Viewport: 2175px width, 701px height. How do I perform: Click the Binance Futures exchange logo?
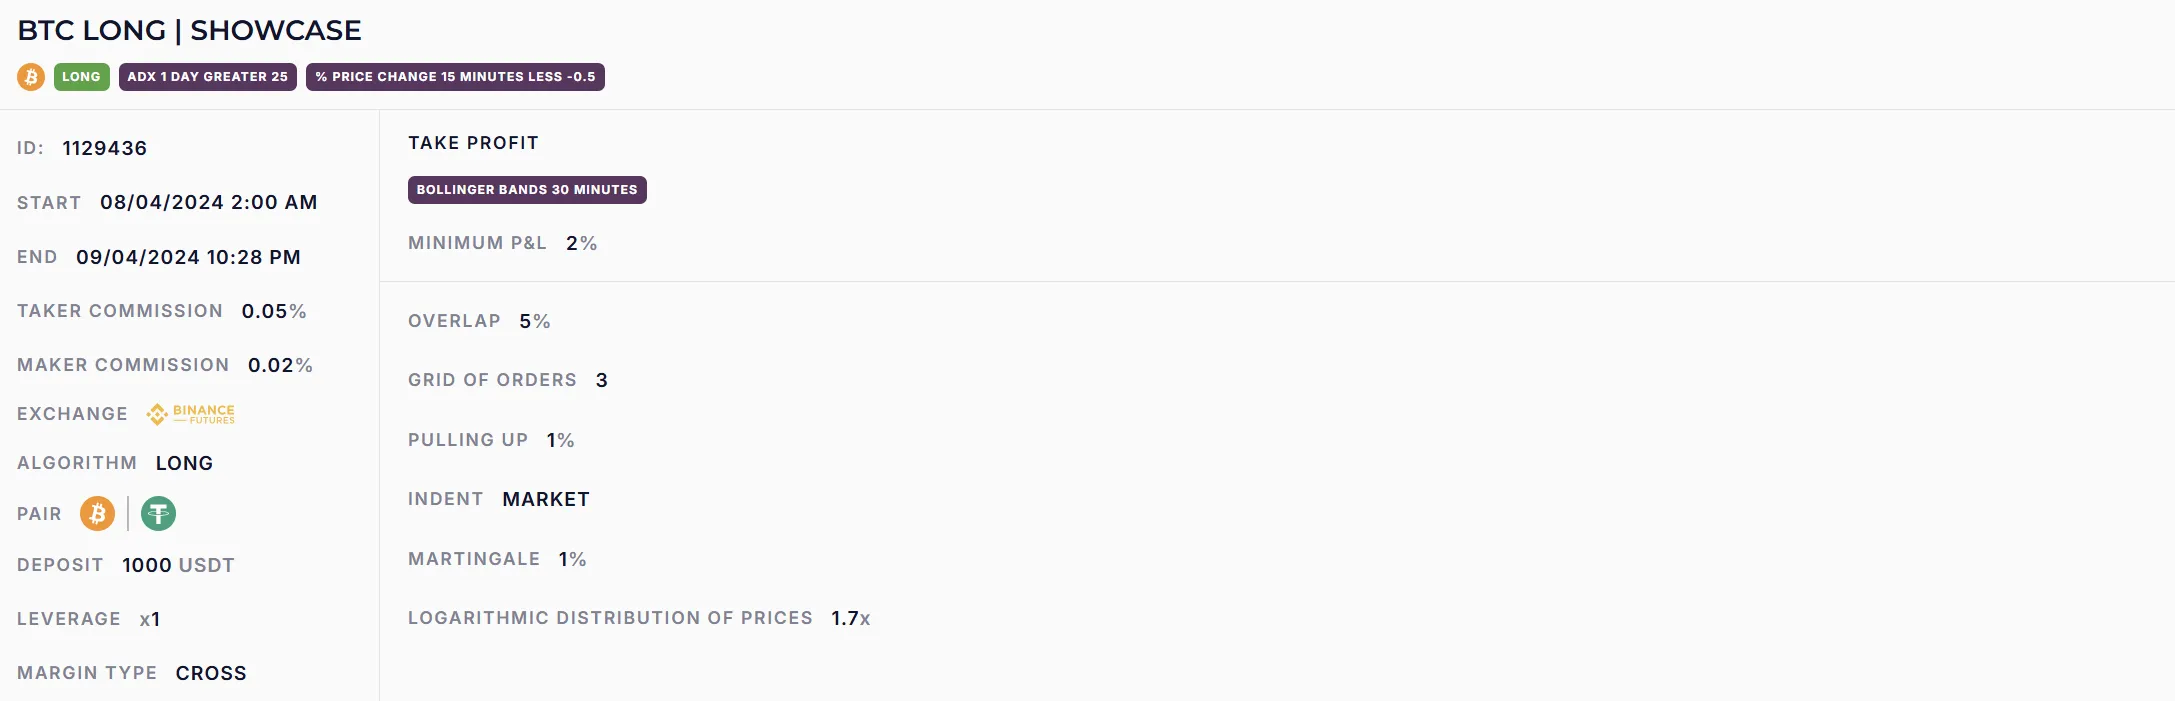pos(190,414)
